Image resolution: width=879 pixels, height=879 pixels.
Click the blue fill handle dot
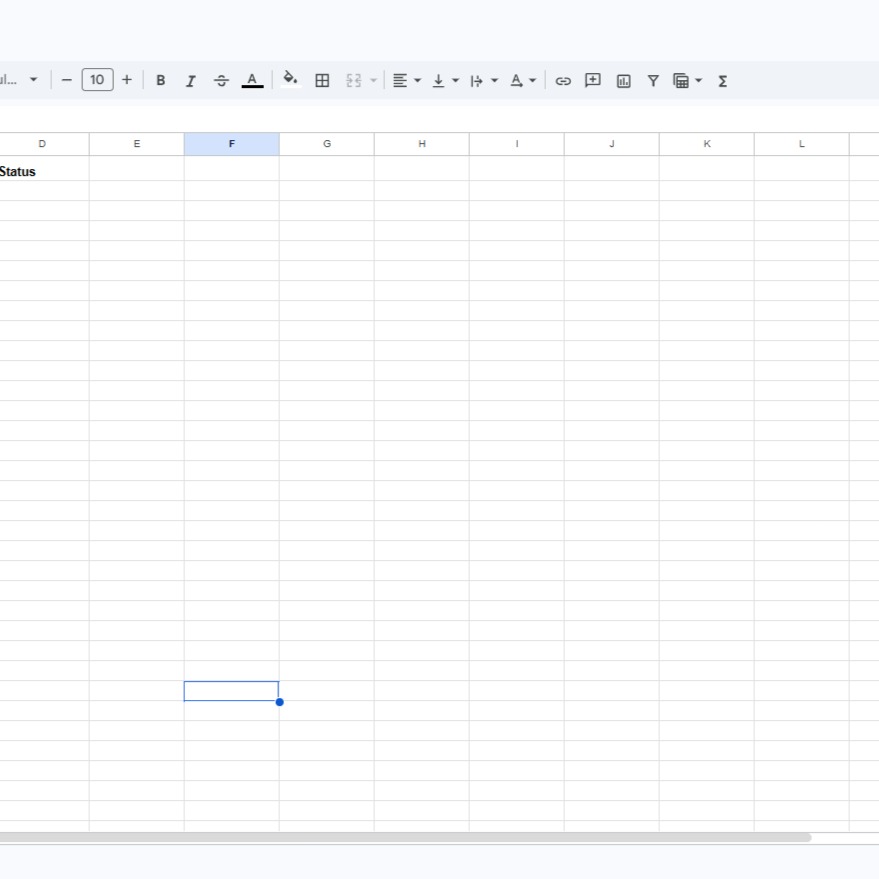(280, 702)
